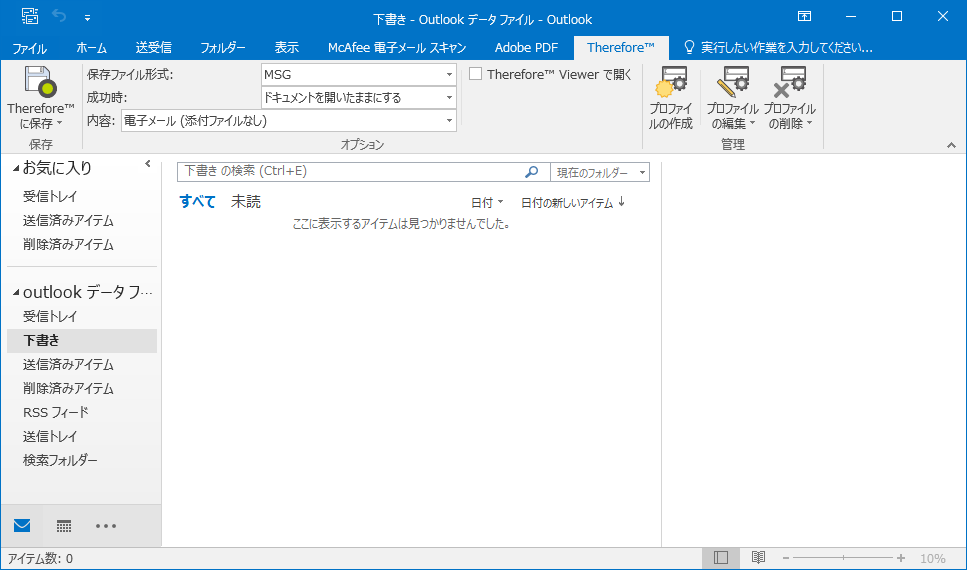Click the ribbon display options icon
The height and width of the screenshot is (570, 967).
804,17
